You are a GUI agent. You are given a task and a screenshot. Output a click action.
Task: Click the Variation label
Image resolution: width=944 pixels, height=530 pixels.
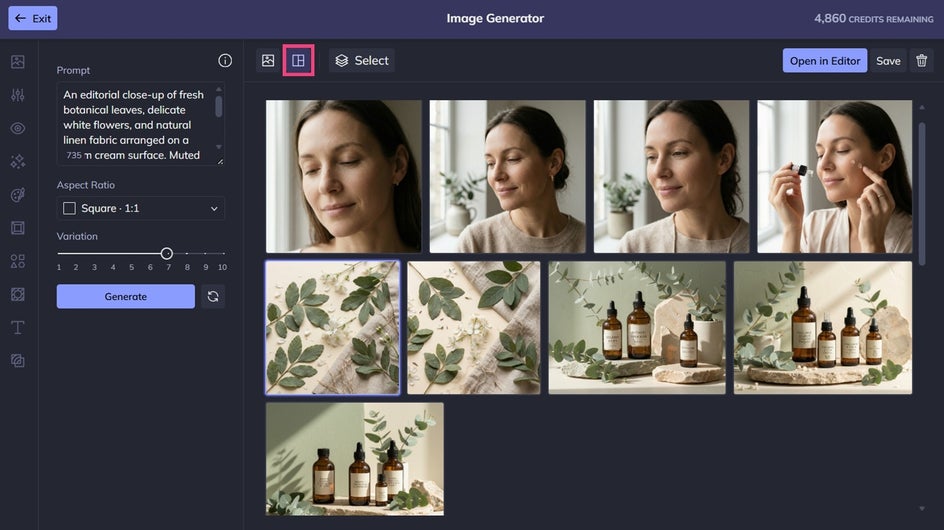(x=77, y=236)
